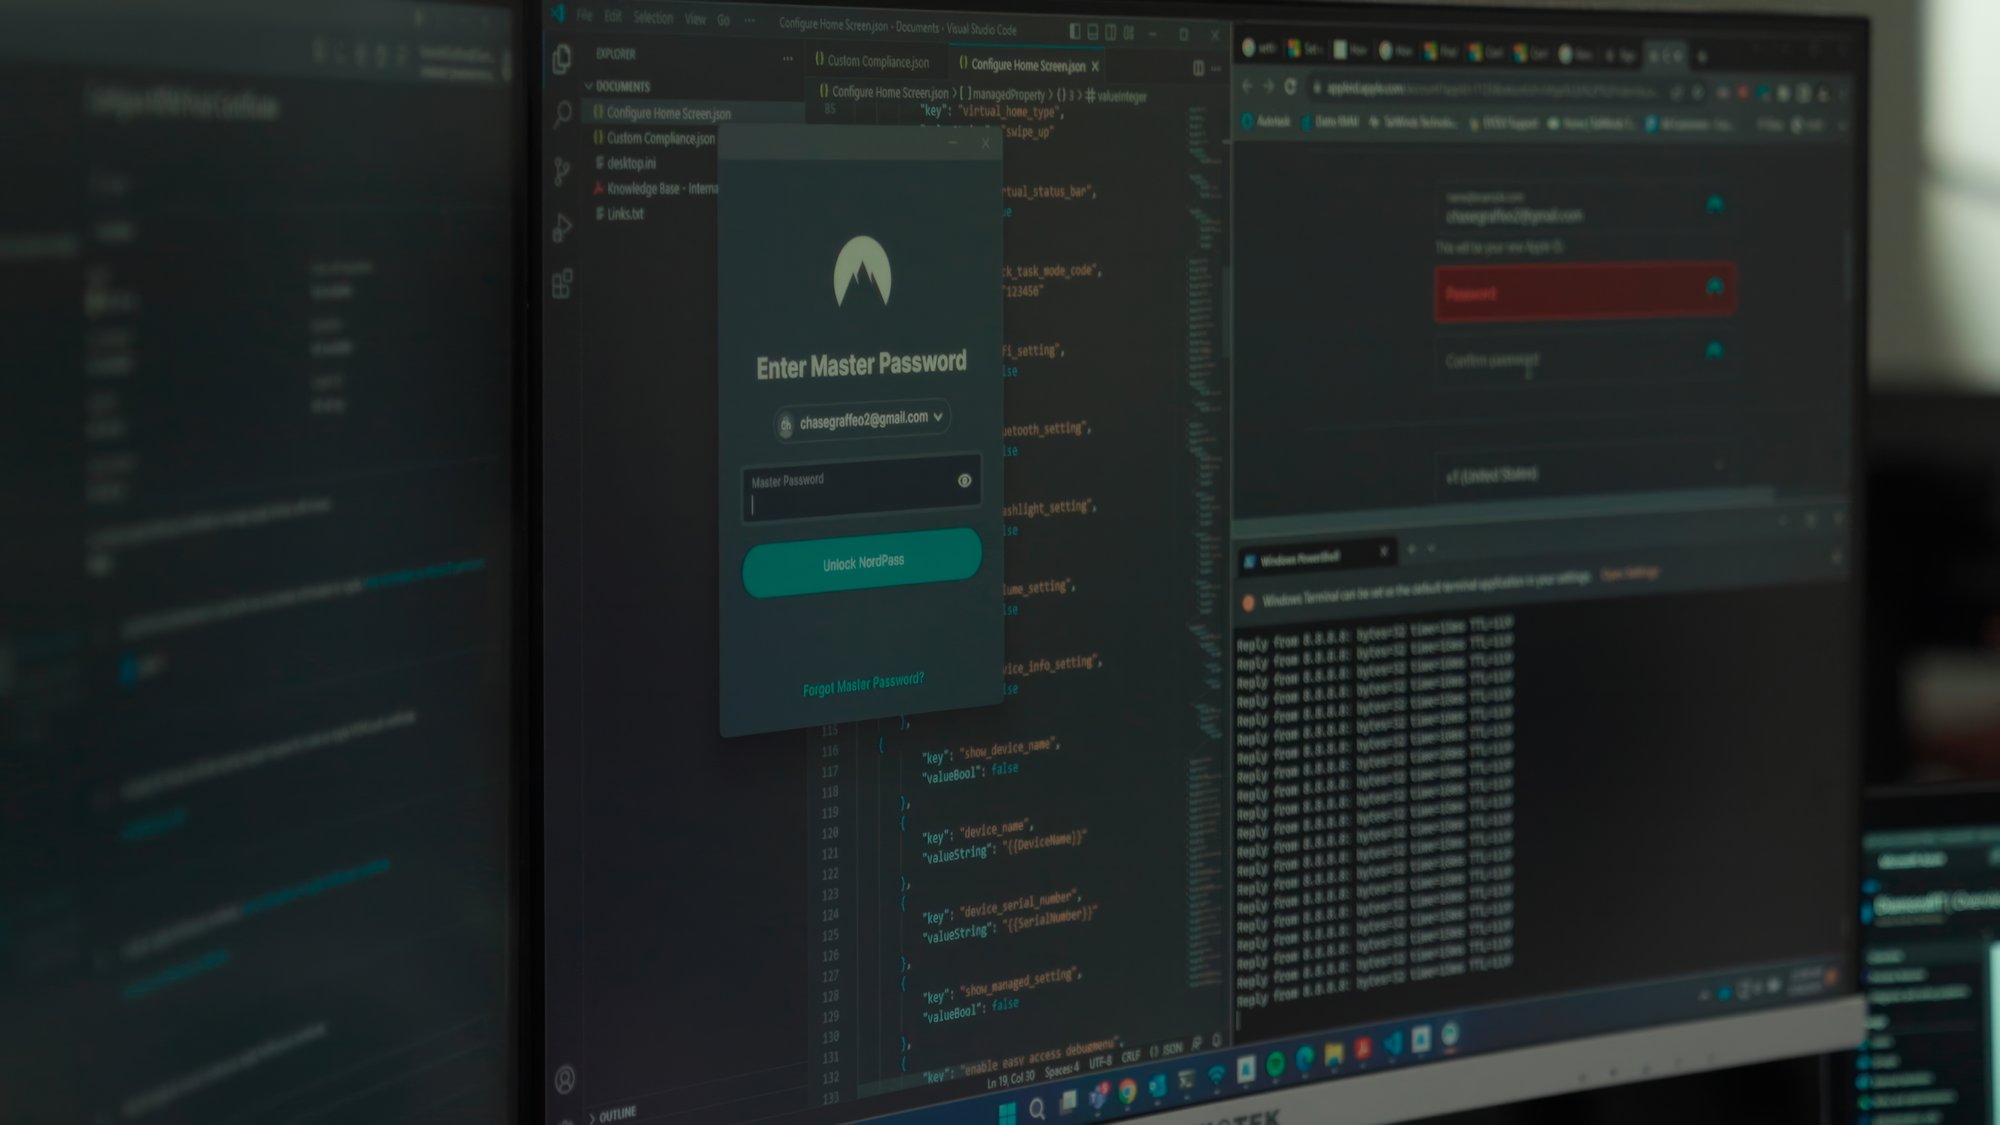
Task: Open the Edit menu in VS Code
Action: pos(613,16)
